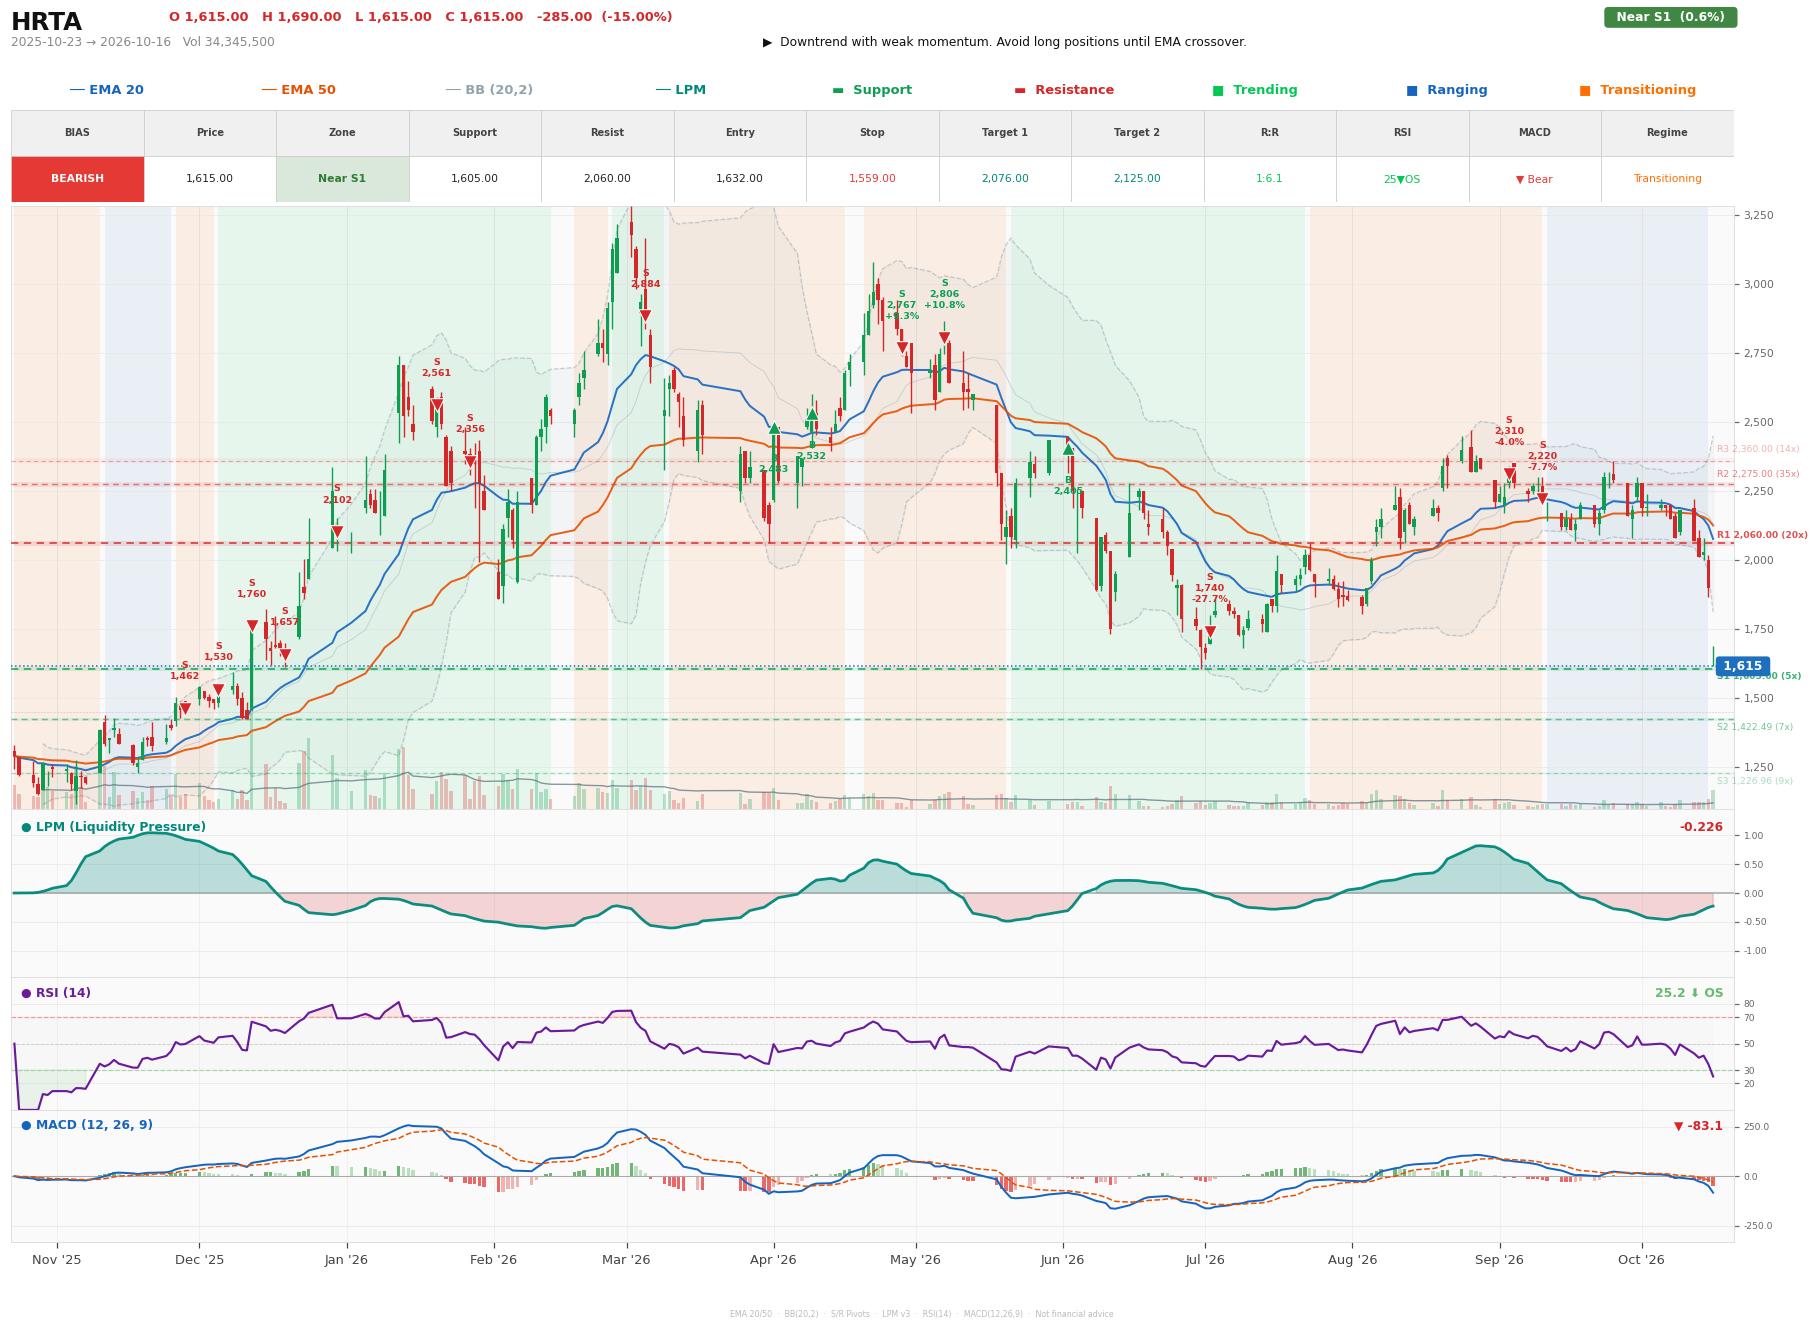Click the red sell triangle below S 2,884
Image resolution: width=1819 pixels, height=1330 pixels.
(x=645, y=316)
